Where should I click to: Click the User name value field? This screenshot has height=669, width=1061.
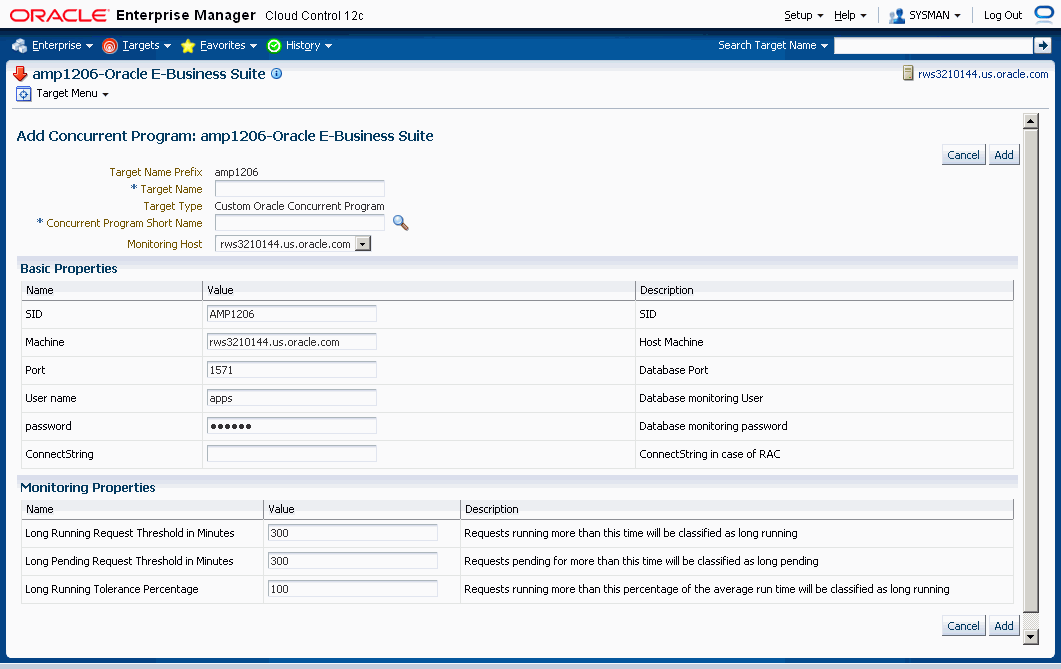[292, 398]
